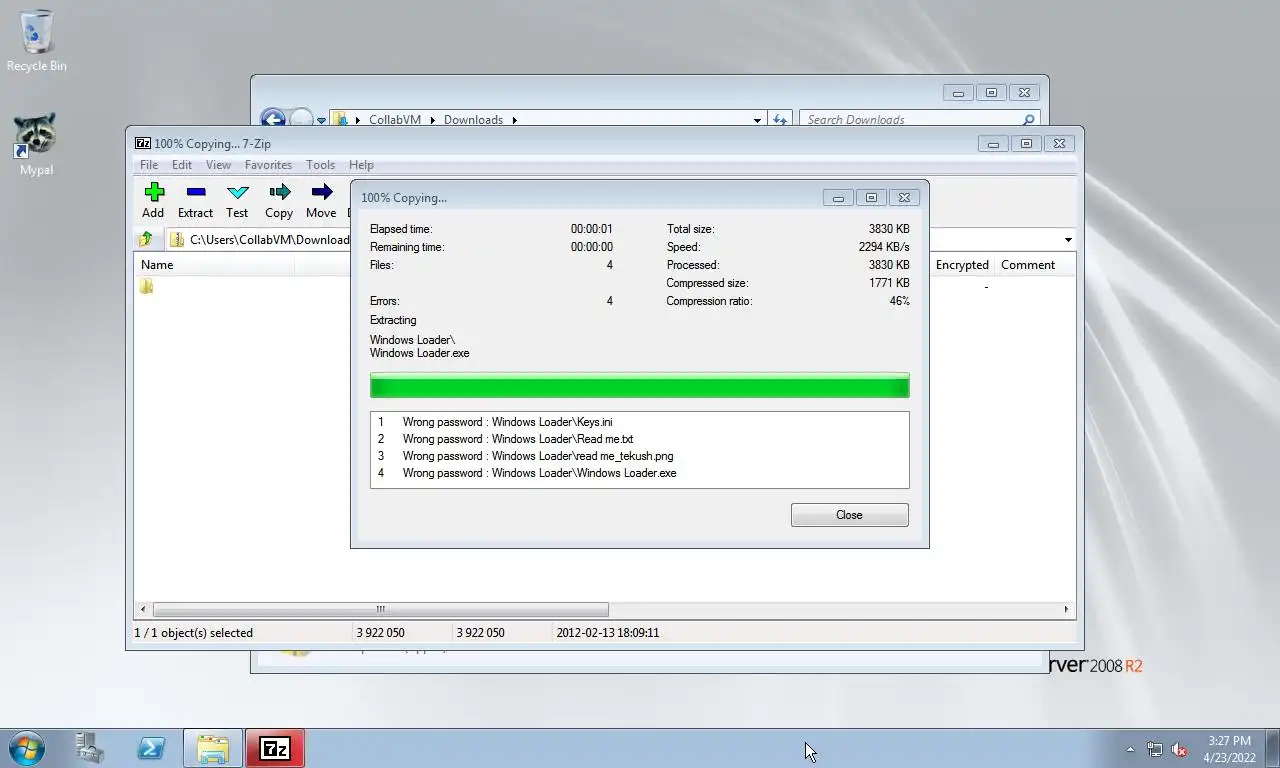Screen dimensions: 1280x768
Task: Expand the 7-Zip address path dropdown
Action: click(1067, 240)
